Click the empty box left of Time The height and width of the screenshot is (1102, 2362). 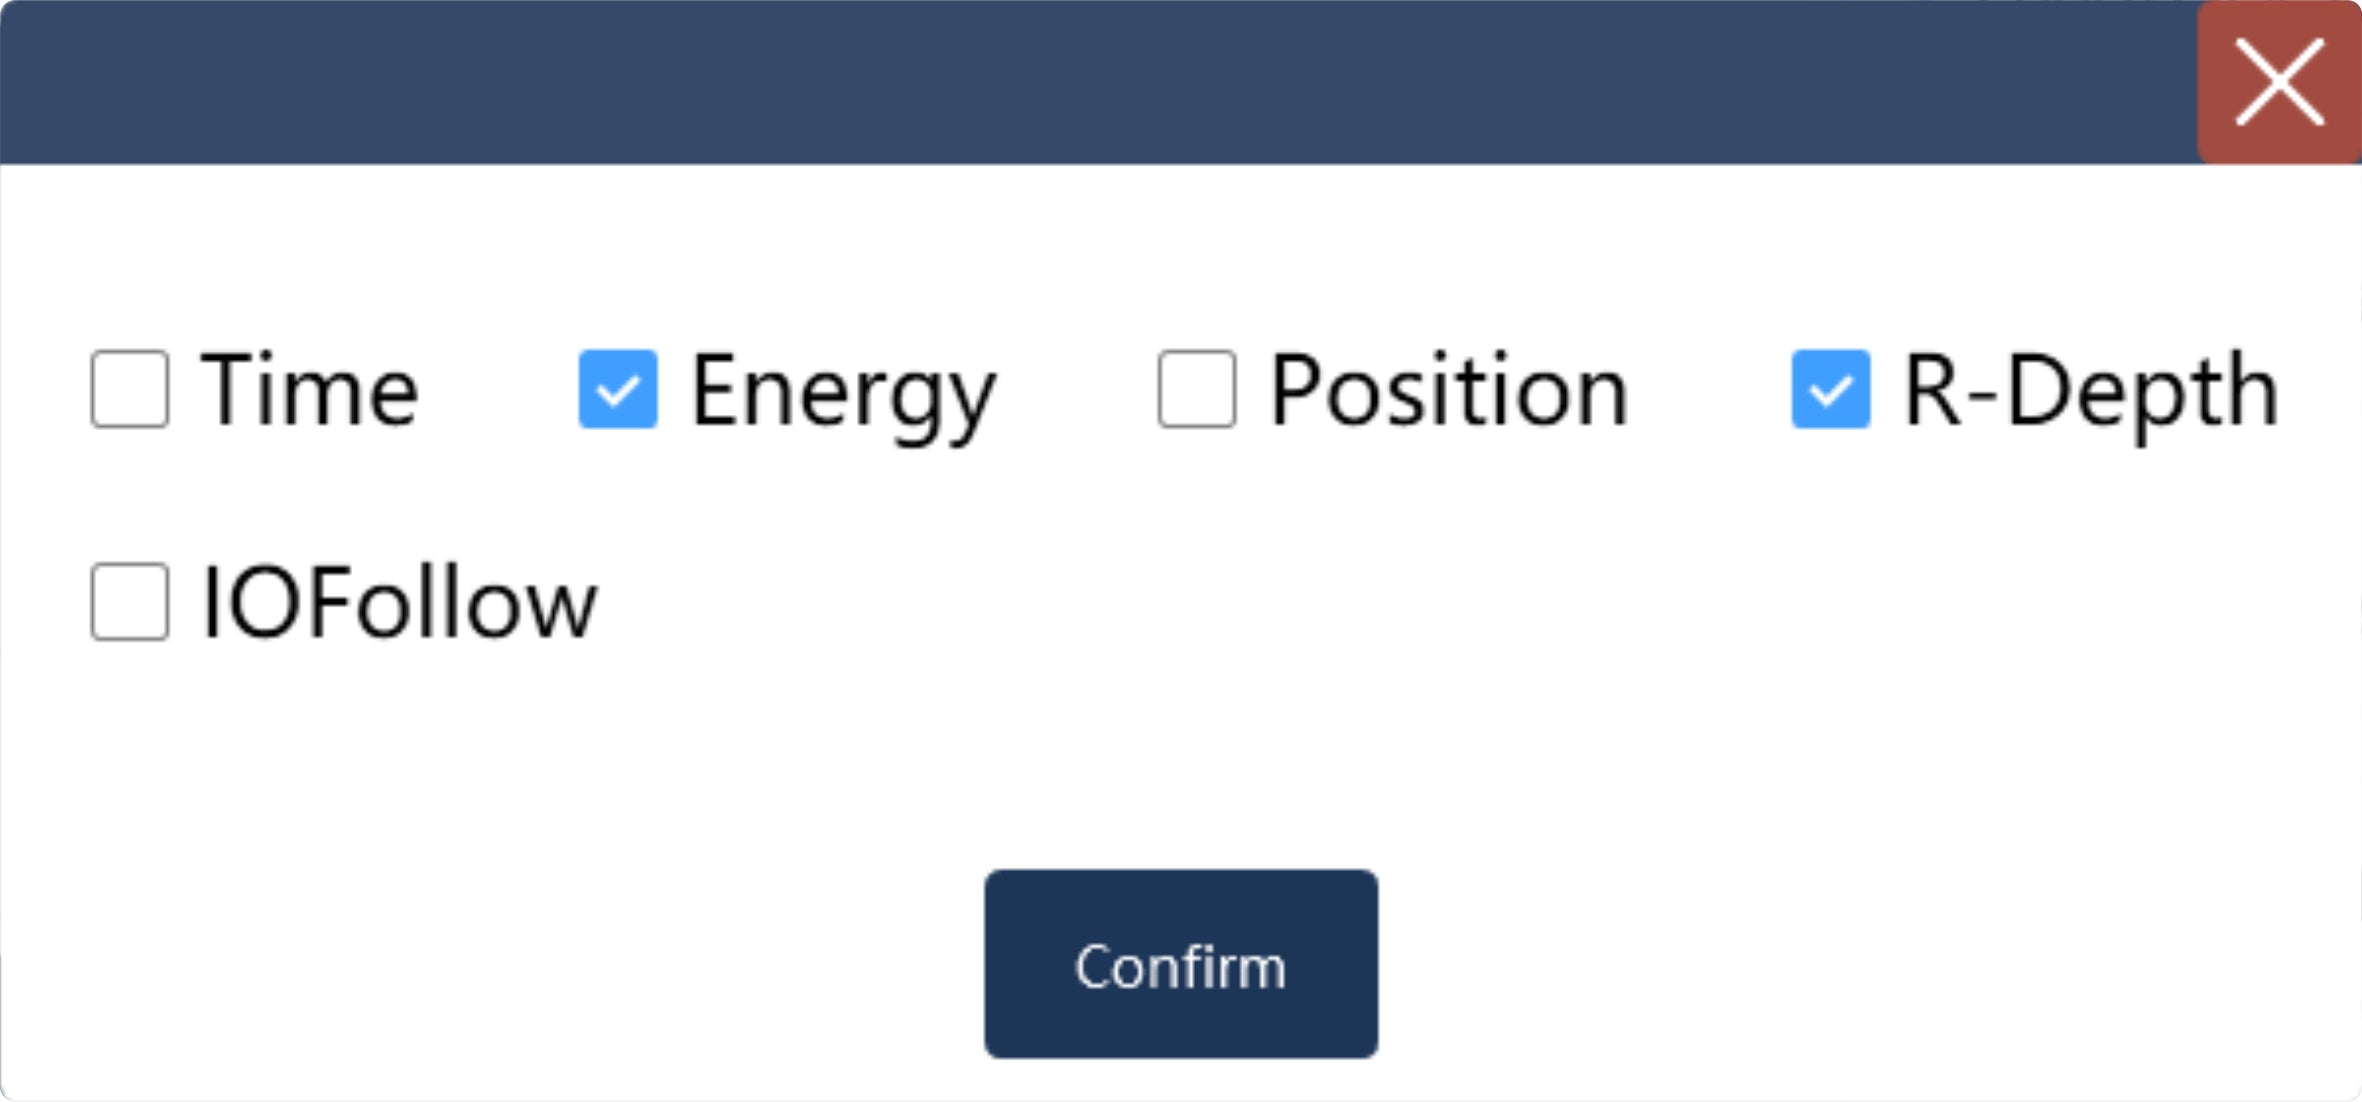point(130,389)
